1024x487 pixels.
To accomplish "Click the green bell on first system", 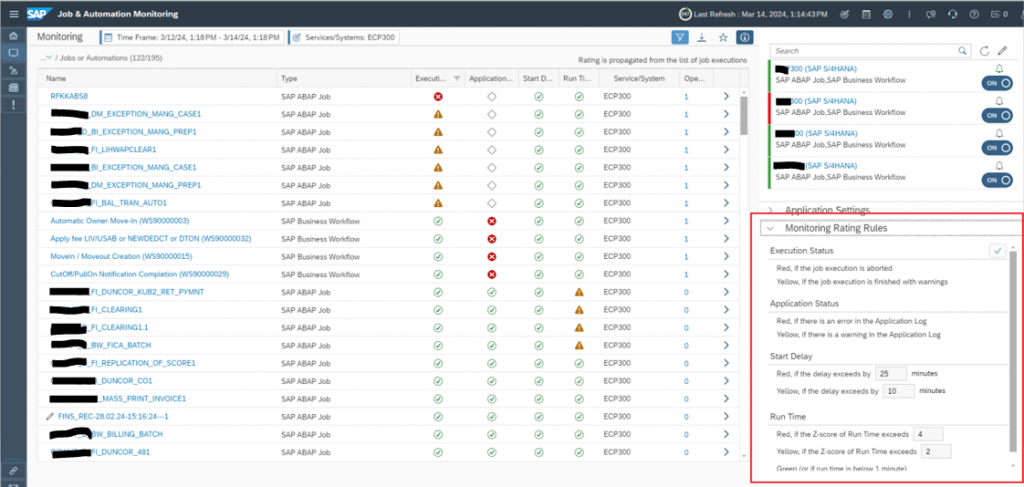I will tap(999, 69).
